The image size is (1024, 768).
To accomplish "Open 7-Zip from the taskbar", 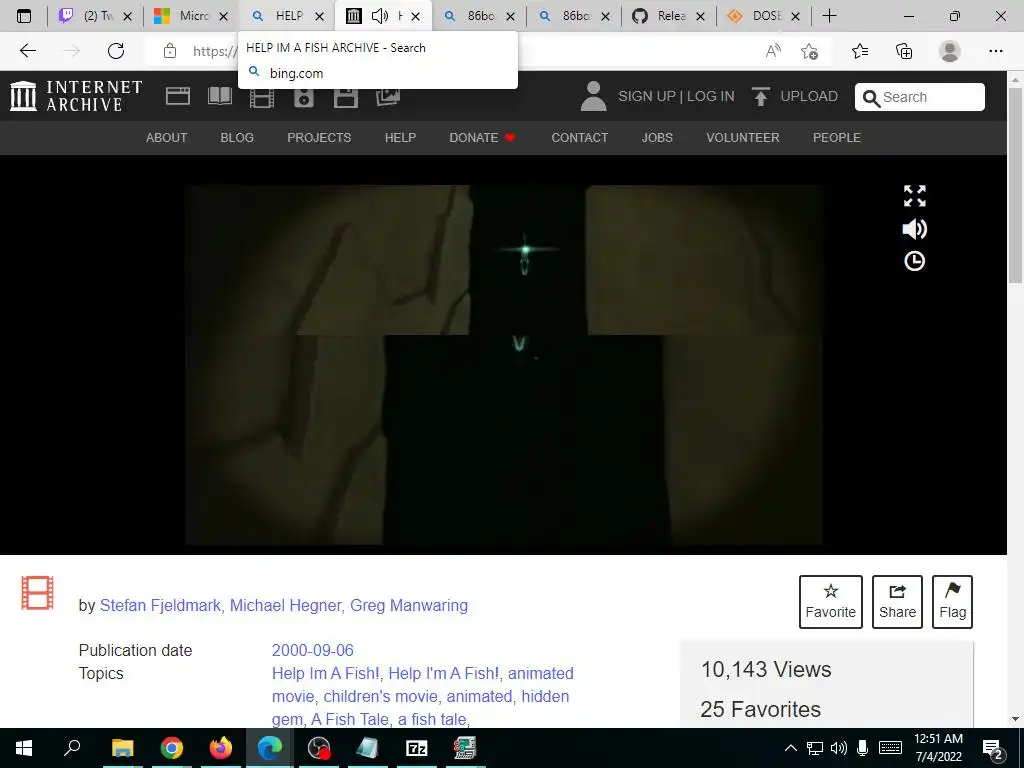I will [x=417, y=748].
